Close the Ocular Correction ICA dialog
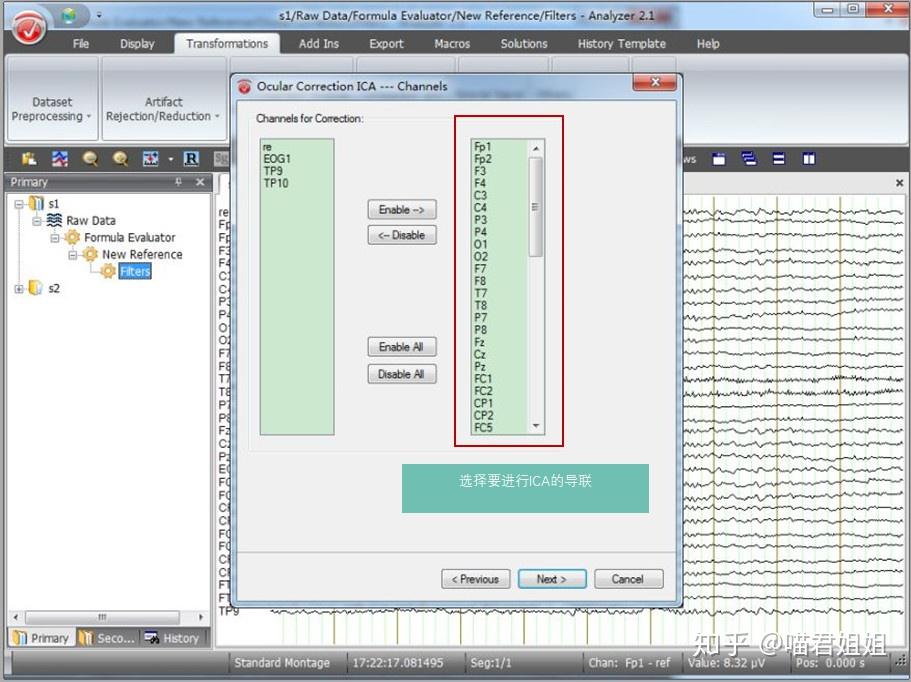The image size is (911, 682). (x=655, y=82)
